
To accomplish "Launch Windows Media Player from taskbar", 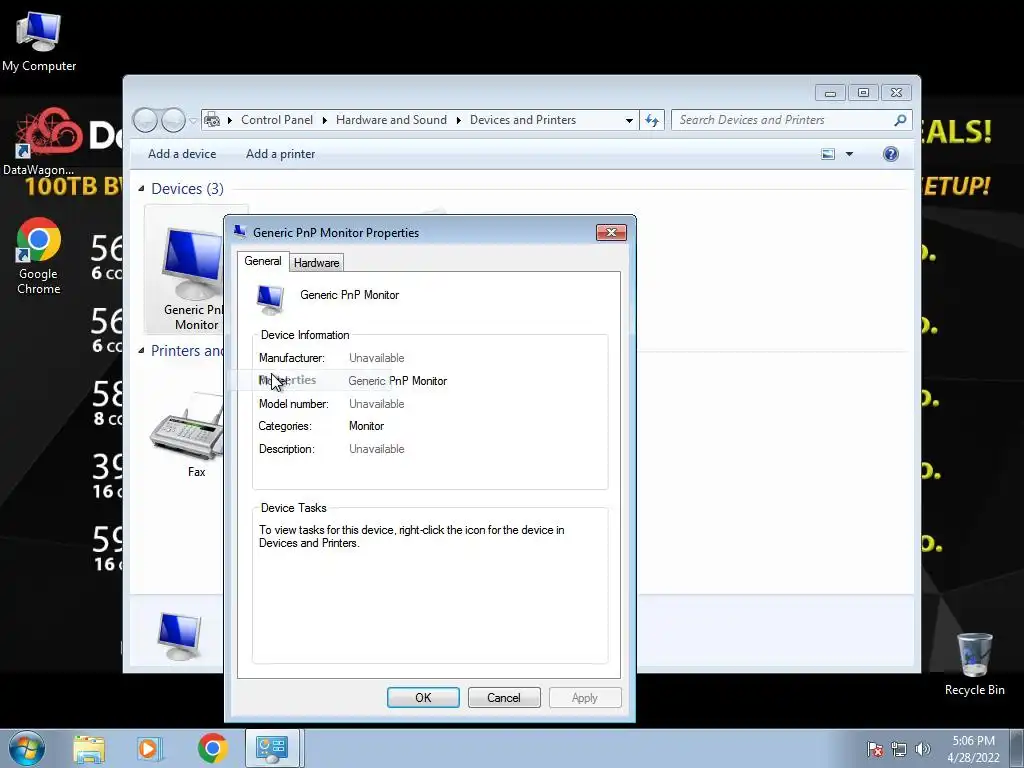I will [149, 748].
